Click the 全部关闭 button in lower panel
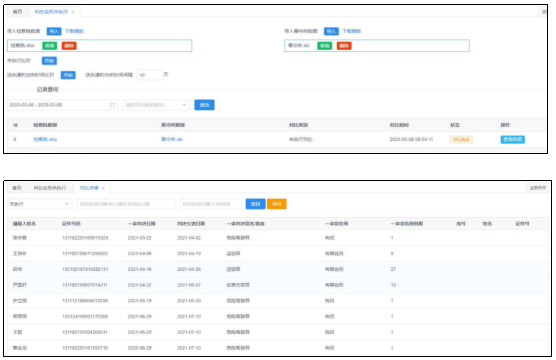This screenshot has height=360, width=556. tap(538, 188)
